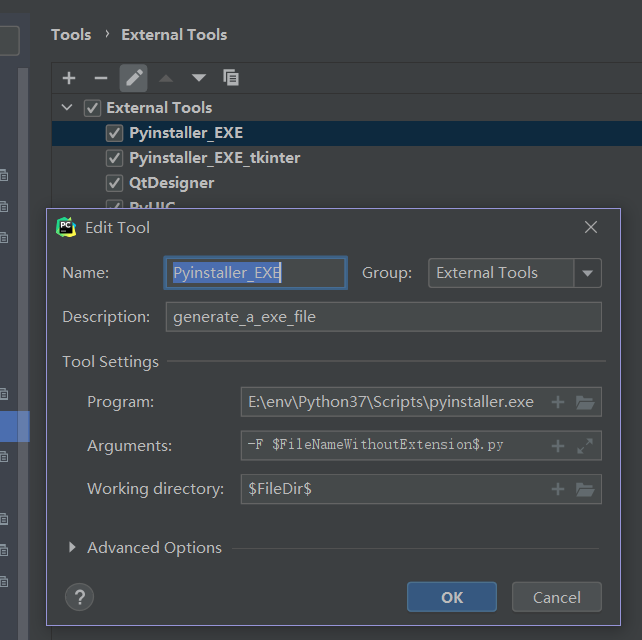Click the Move Down arrow icon
Viewport: 642px width, 640px height.
tap(199, 78)
